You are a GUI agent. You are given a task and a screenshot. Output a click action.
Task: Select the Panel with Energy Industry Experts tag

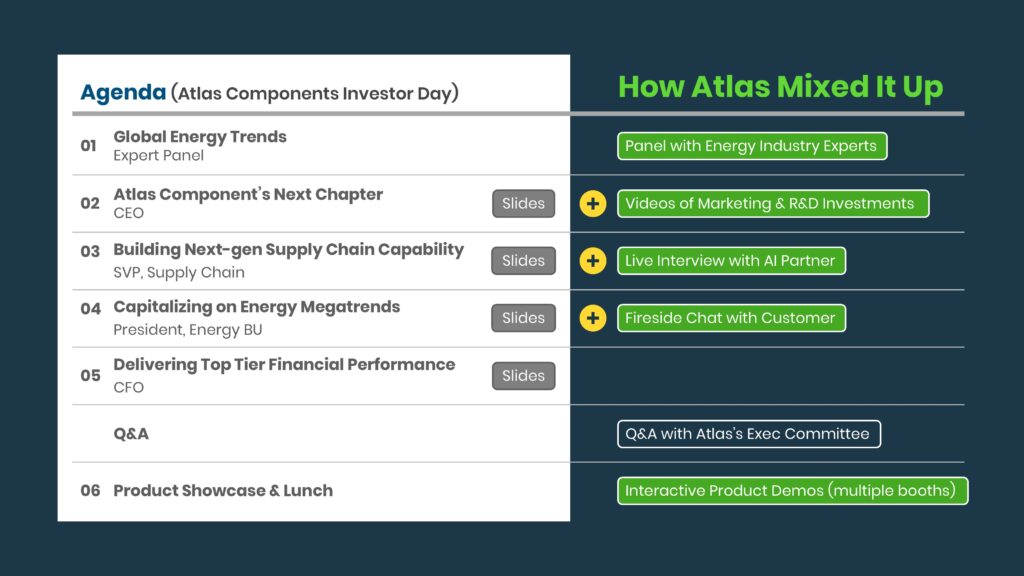point(751,146)
